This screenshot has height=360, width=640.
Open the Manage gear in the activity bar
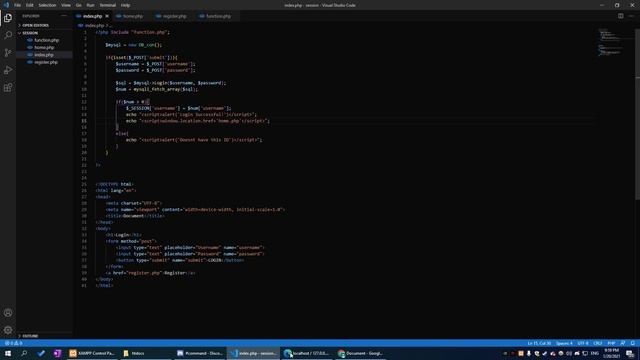tap(8, 330)
